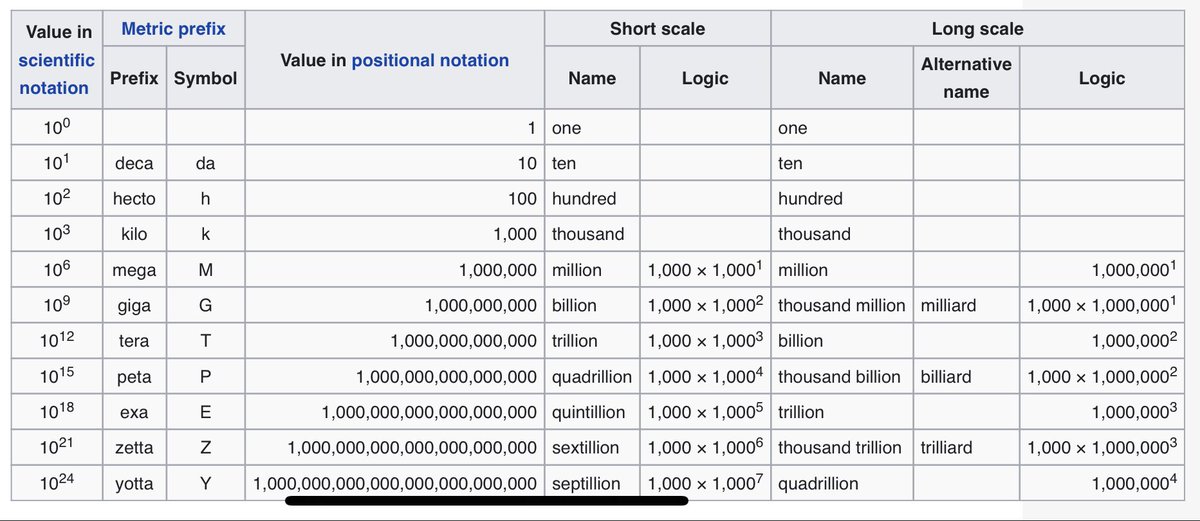1200x521 pixels.
Task: Follow the positional notation link
Action: [x=428, y=60]
